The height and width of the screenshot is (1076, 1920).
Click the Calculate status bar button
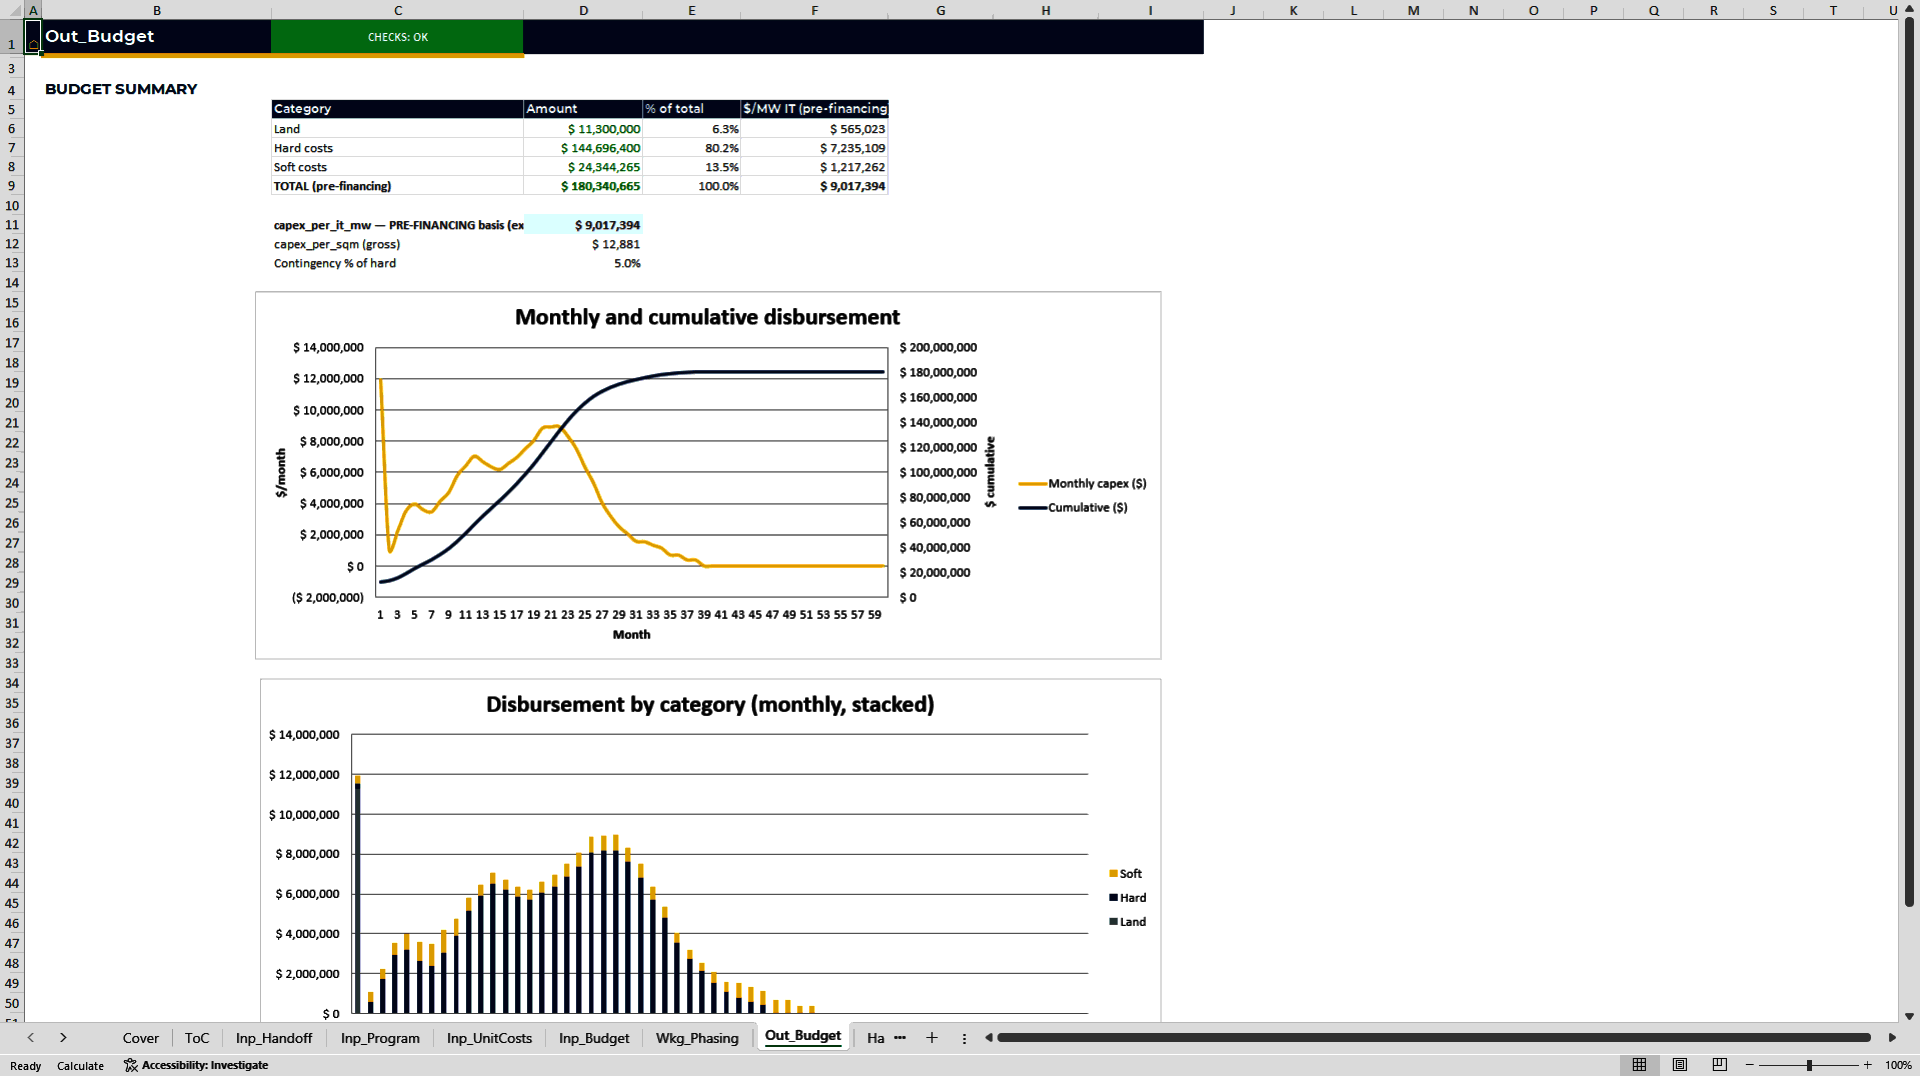[x=80, y=1066]
